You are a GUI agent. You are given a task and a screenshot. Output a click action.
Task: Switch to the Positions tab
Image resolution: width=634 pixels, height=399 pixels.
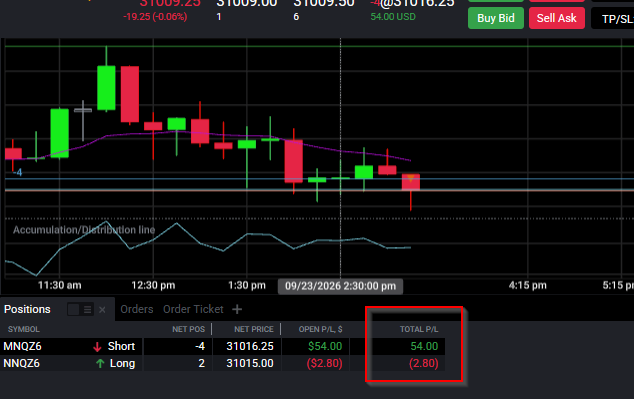[27, 309]
